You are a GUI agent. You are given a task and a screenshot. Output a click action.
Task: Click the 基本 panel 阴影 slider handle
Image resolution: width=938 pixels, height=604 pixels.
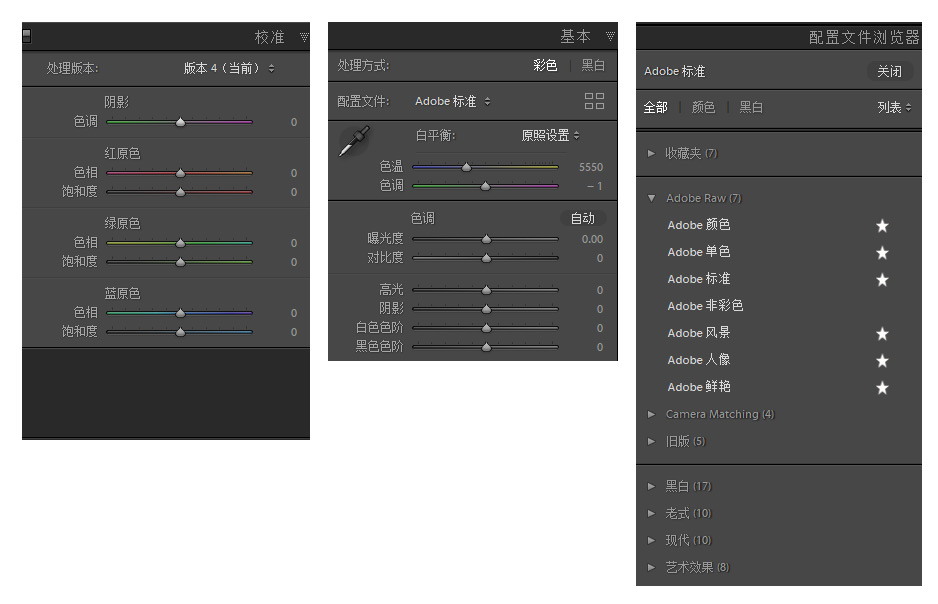(x=486, y=309)
